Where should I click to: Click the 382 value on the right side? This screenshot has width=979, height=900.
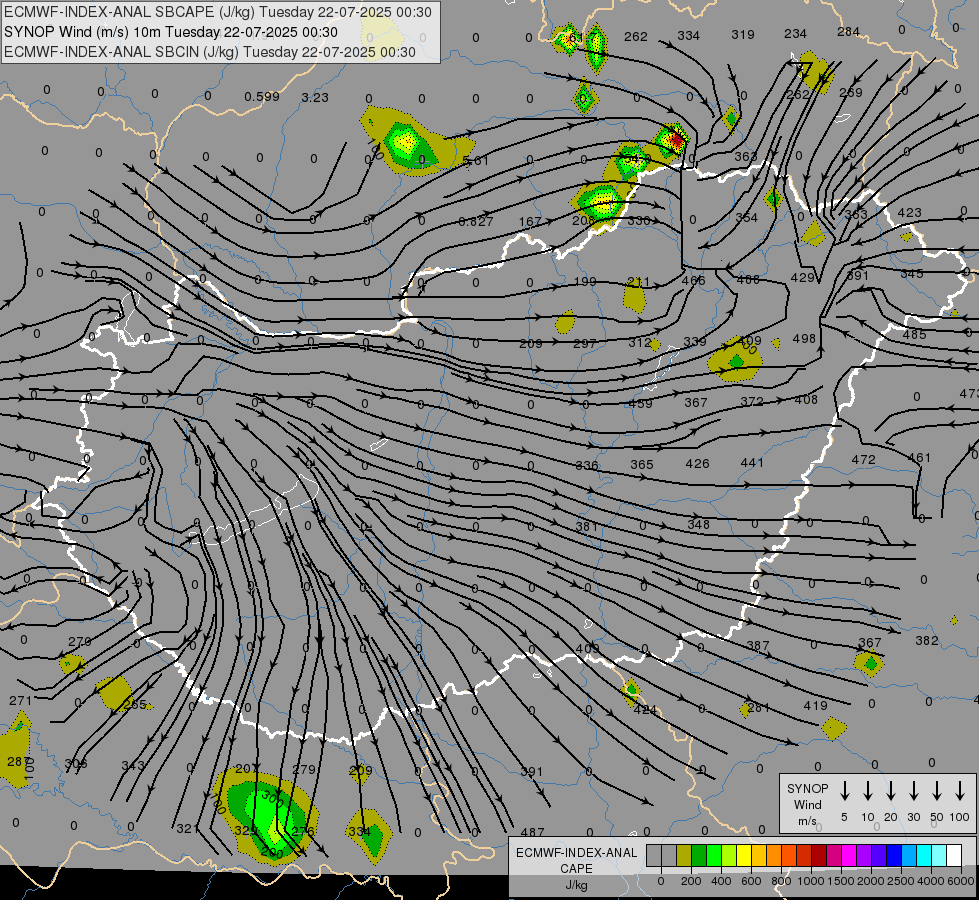[x=927, y=640]
